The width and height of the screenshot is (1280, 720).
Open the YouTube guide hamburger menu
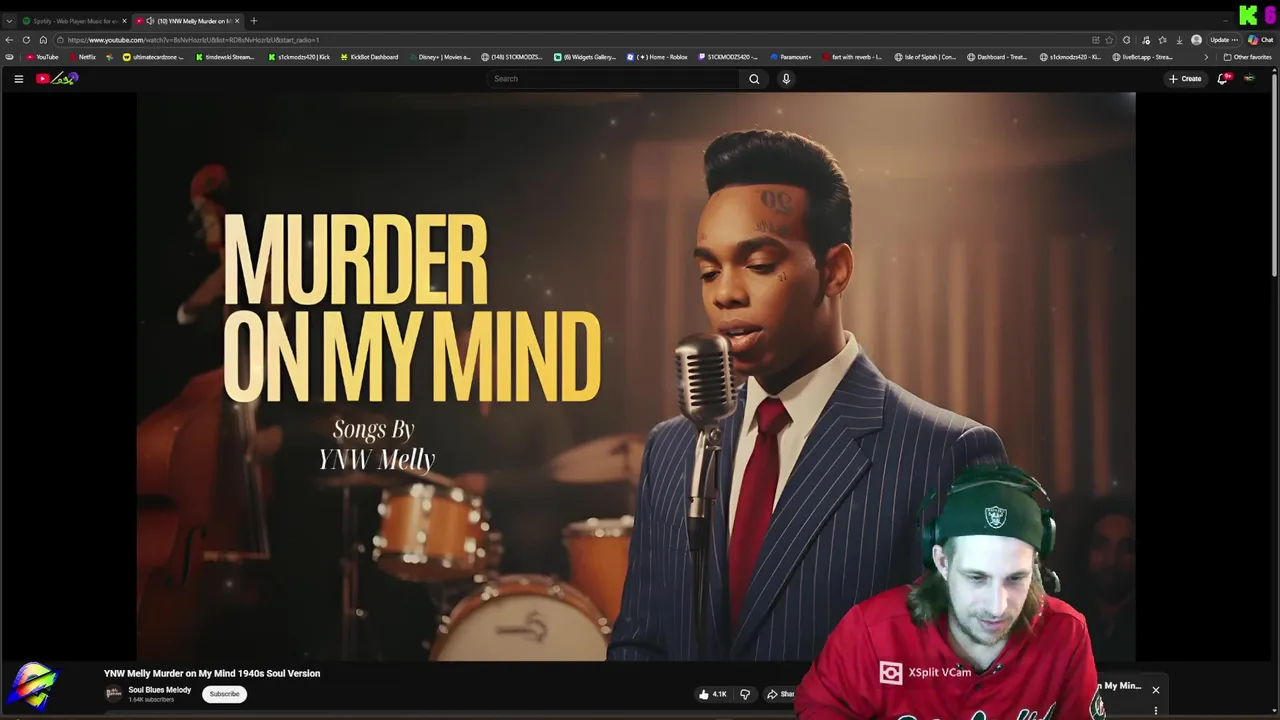18,79
